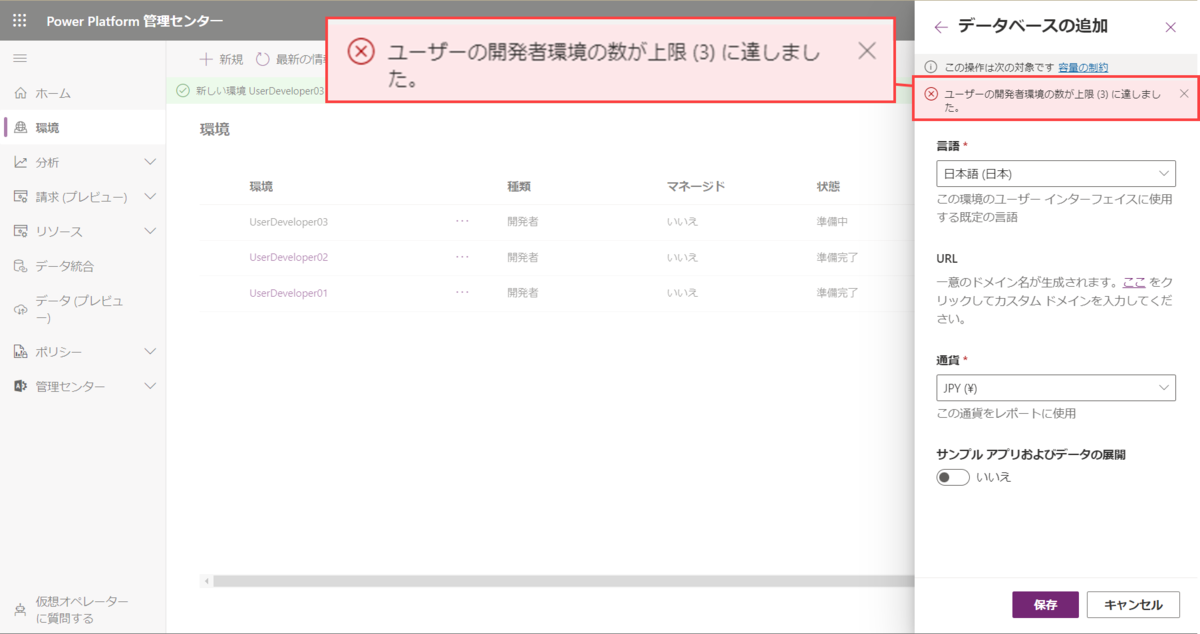The height and width of the screenshot is (634, 1200).
Task: Open the more options dots for UserDeveloper02
Action: tap(462, 257)
